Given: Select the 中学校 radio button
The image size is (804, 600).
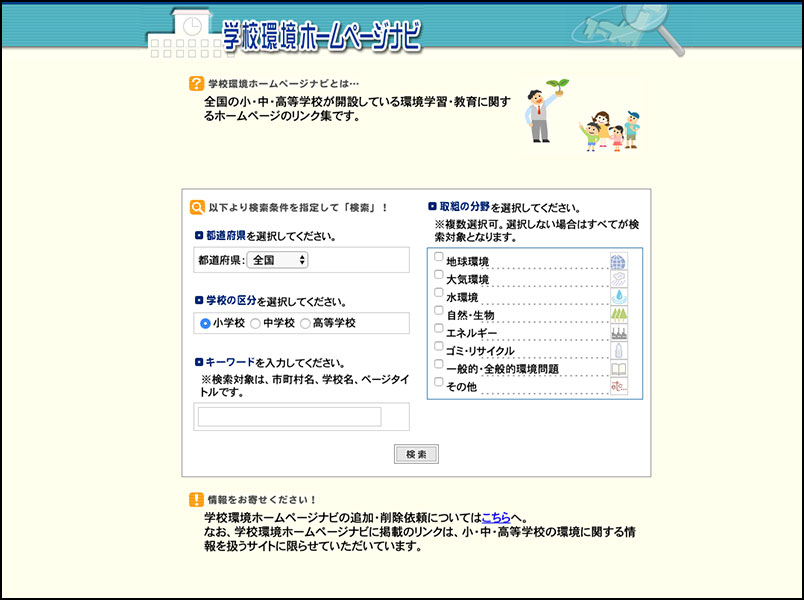Looking at the screenshot, I should click(x=255, y=324).
